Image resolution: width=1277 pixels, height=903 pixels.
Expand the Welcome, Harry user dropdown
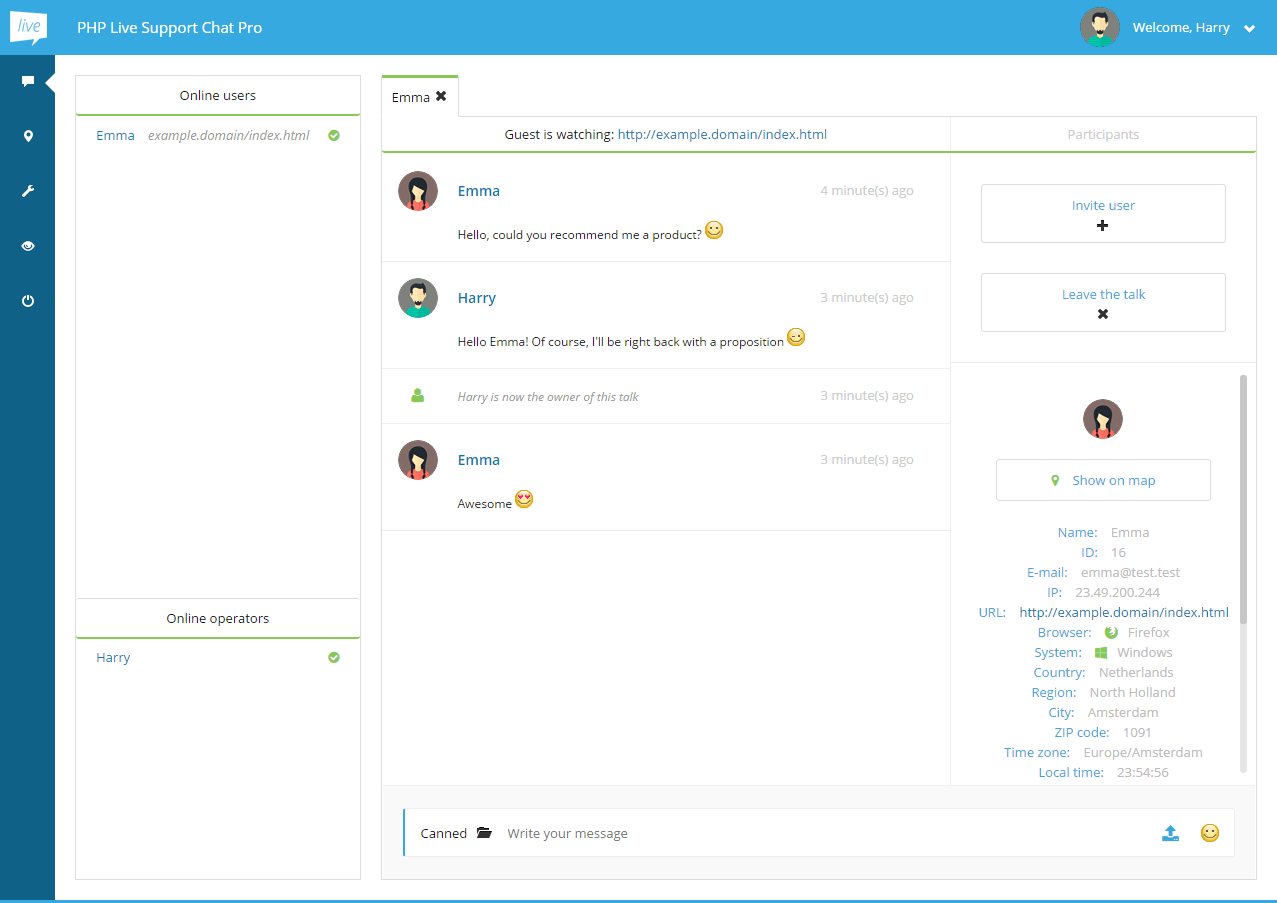[x=1249, y=29]
